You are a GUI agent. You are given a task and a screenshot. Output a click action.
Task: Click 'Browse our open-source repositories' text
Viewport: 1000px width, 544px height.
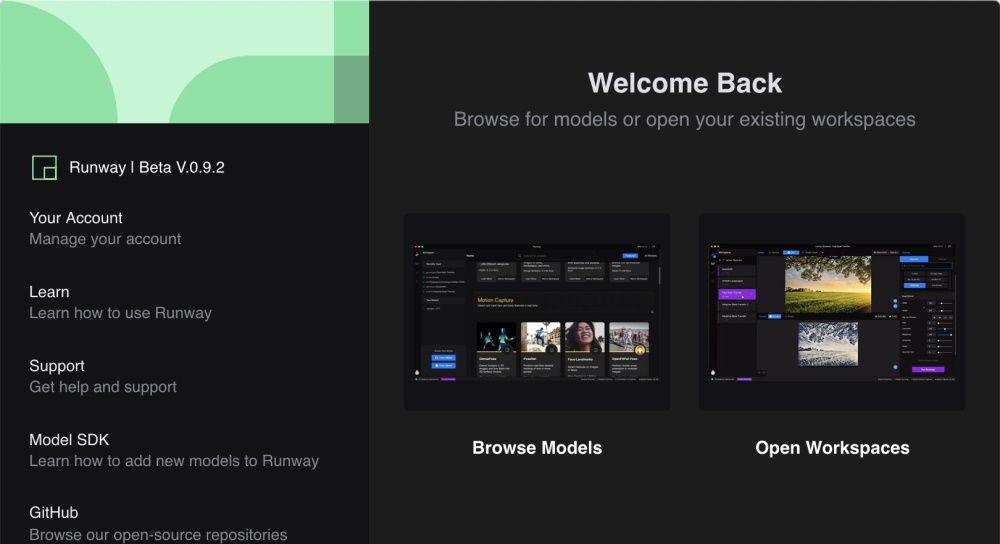(x=158, y=534)
